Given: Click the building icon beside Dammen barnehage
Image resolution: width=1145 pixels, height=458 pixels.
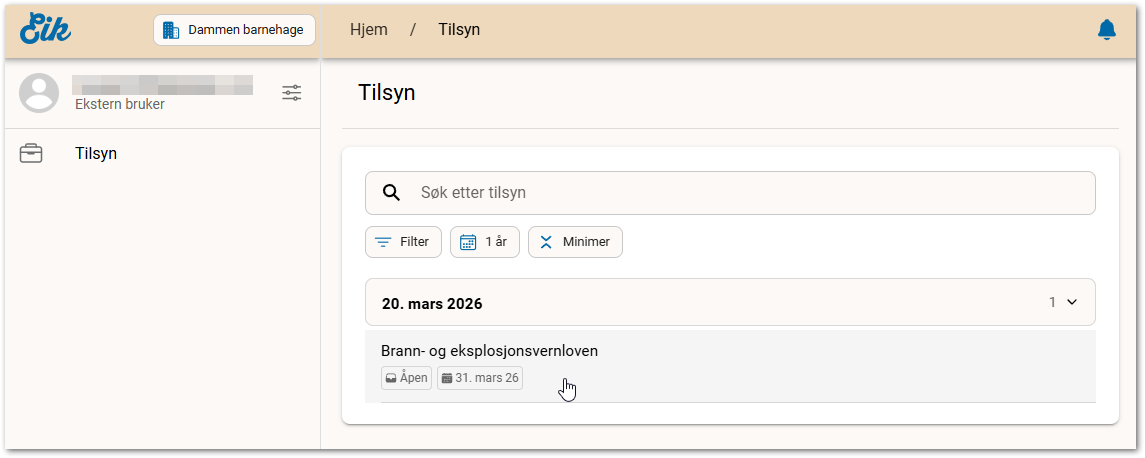Looking at the screenshot, I should [x=171, y=30].
